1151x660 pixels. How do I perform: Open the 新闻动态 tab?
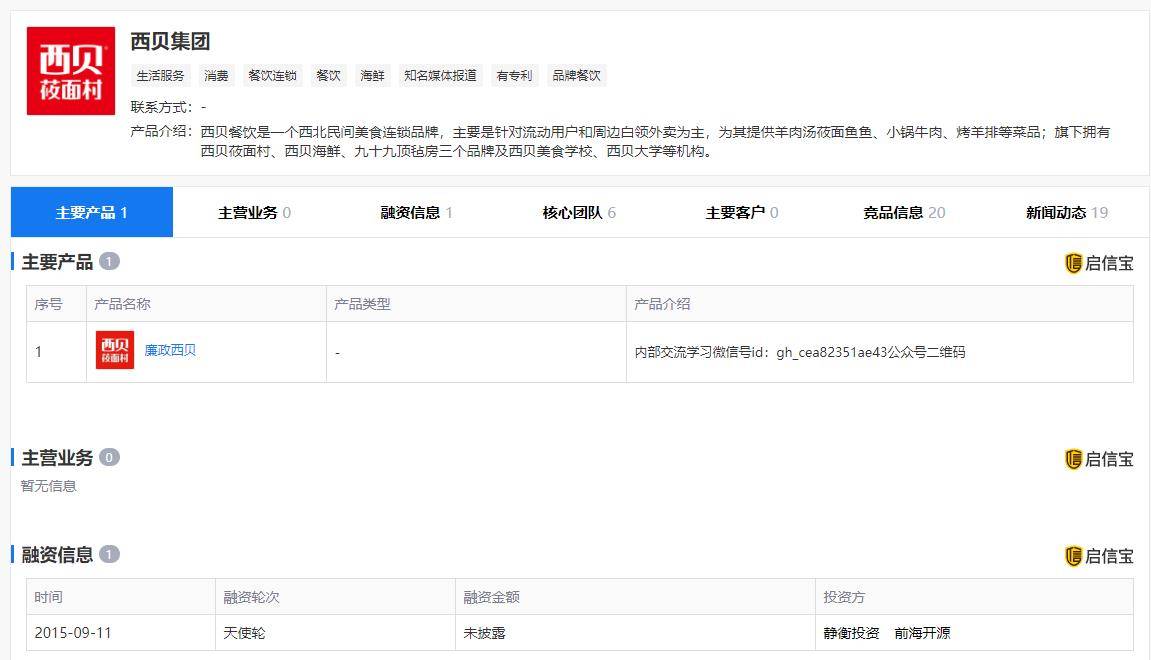(x=1067, y=212)
